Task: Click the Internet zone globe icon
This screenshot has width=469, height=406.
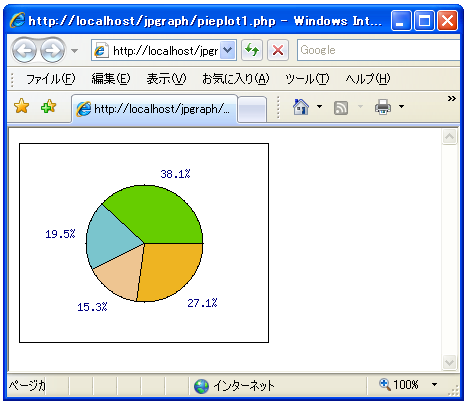Action: (x=201, y=386)
